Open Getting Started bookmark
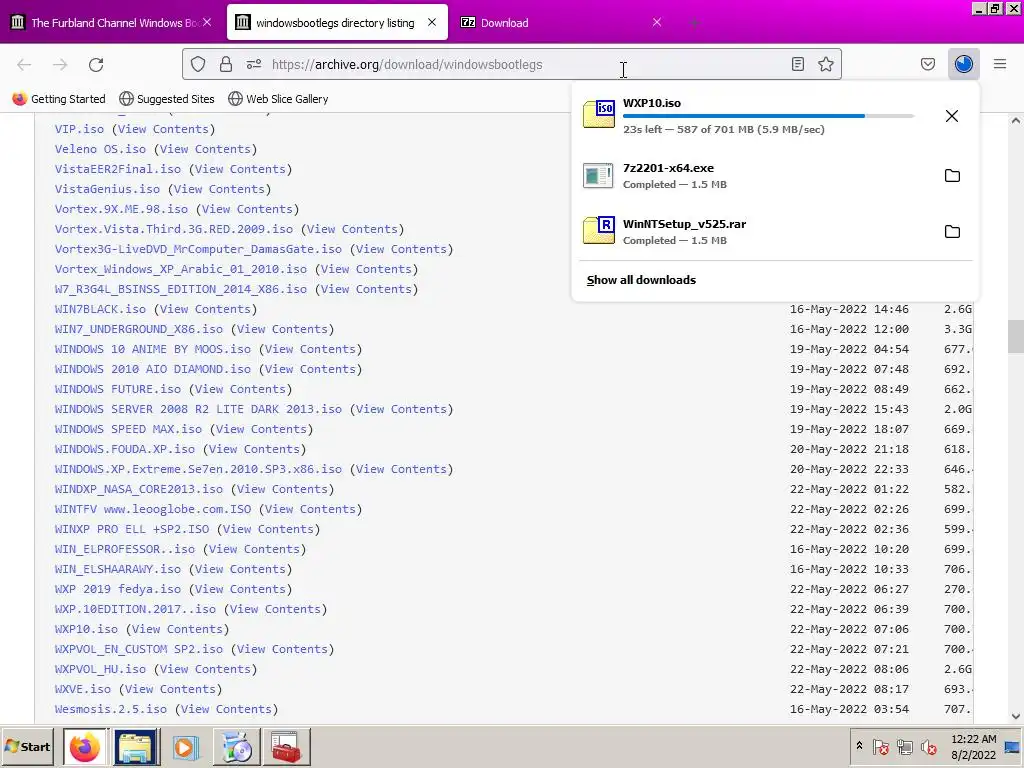The image size is (1024, 768). tap(59, 99)
